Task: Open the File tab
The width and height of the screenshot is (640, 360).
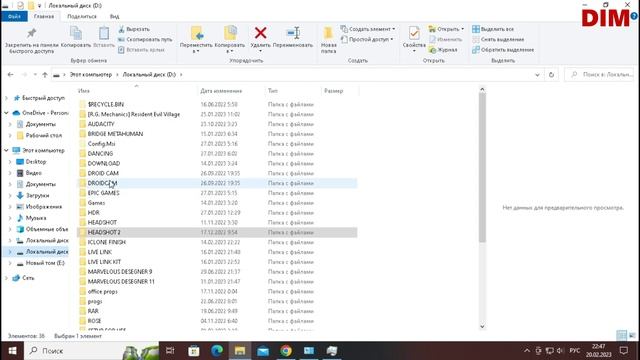Action: (14, 16)
